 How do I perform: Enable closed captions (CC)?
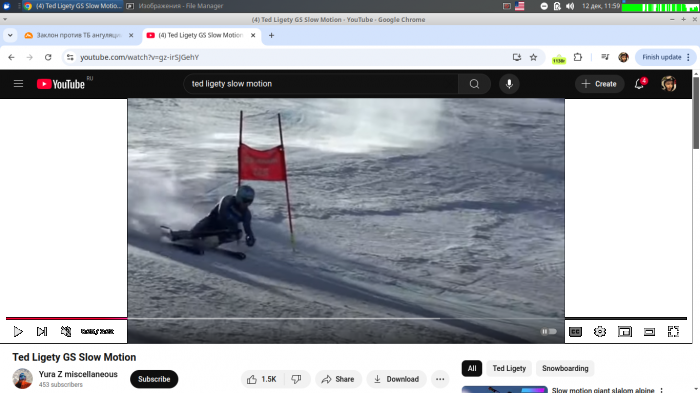575,331
